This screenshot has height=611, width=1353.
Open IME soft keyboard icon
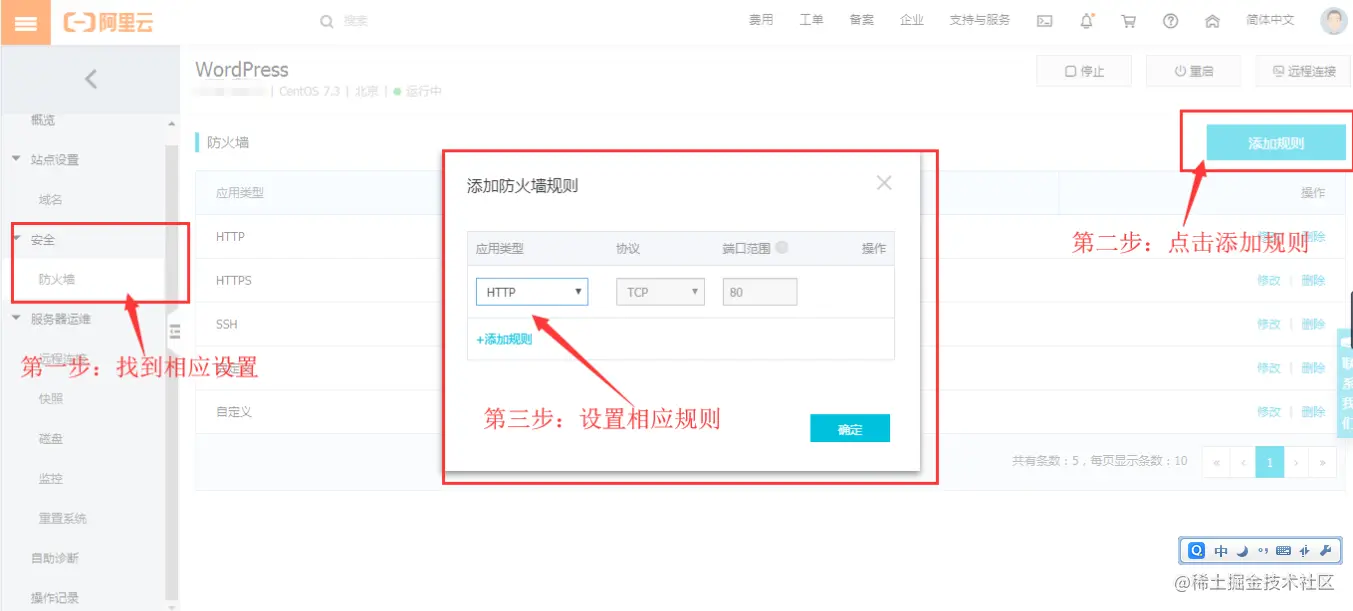point(1283,551)
